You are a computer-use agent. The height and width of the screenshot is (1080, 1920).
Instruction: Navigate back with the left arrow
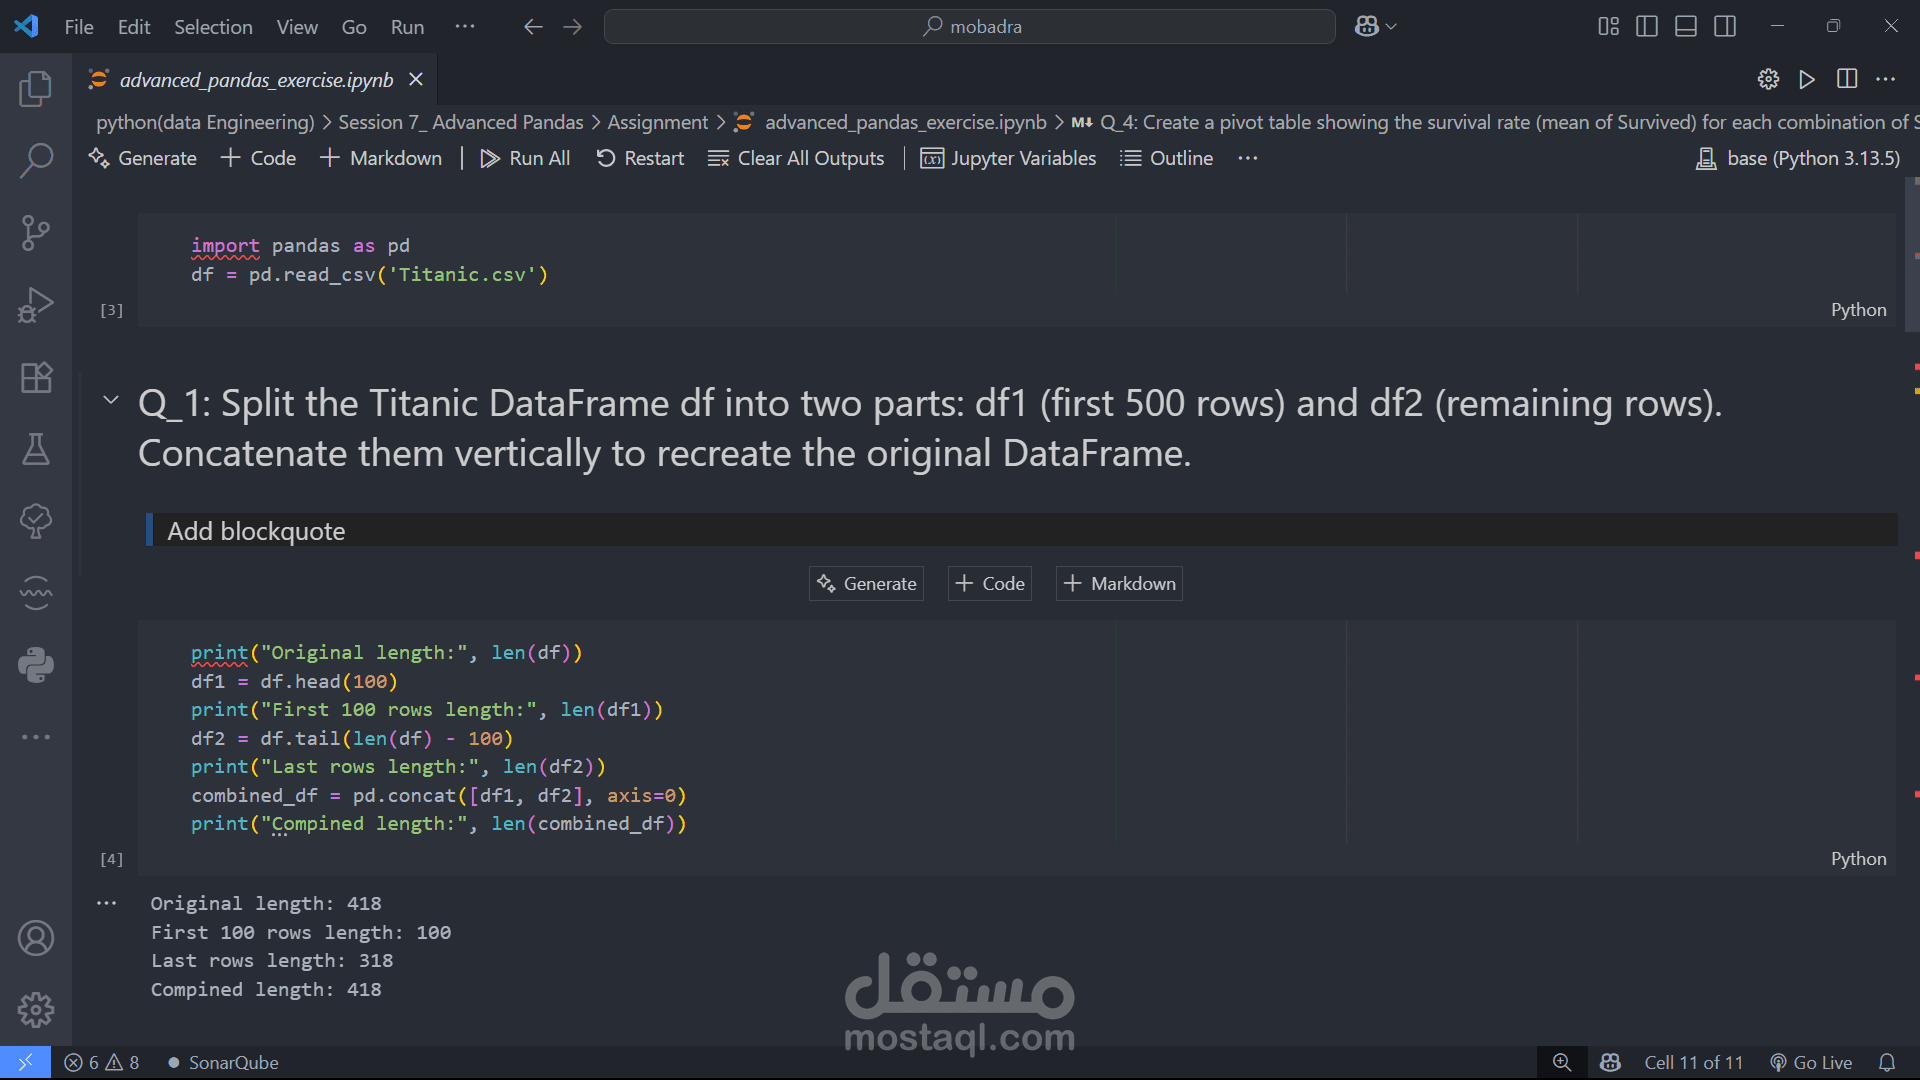tap(533, 27)
